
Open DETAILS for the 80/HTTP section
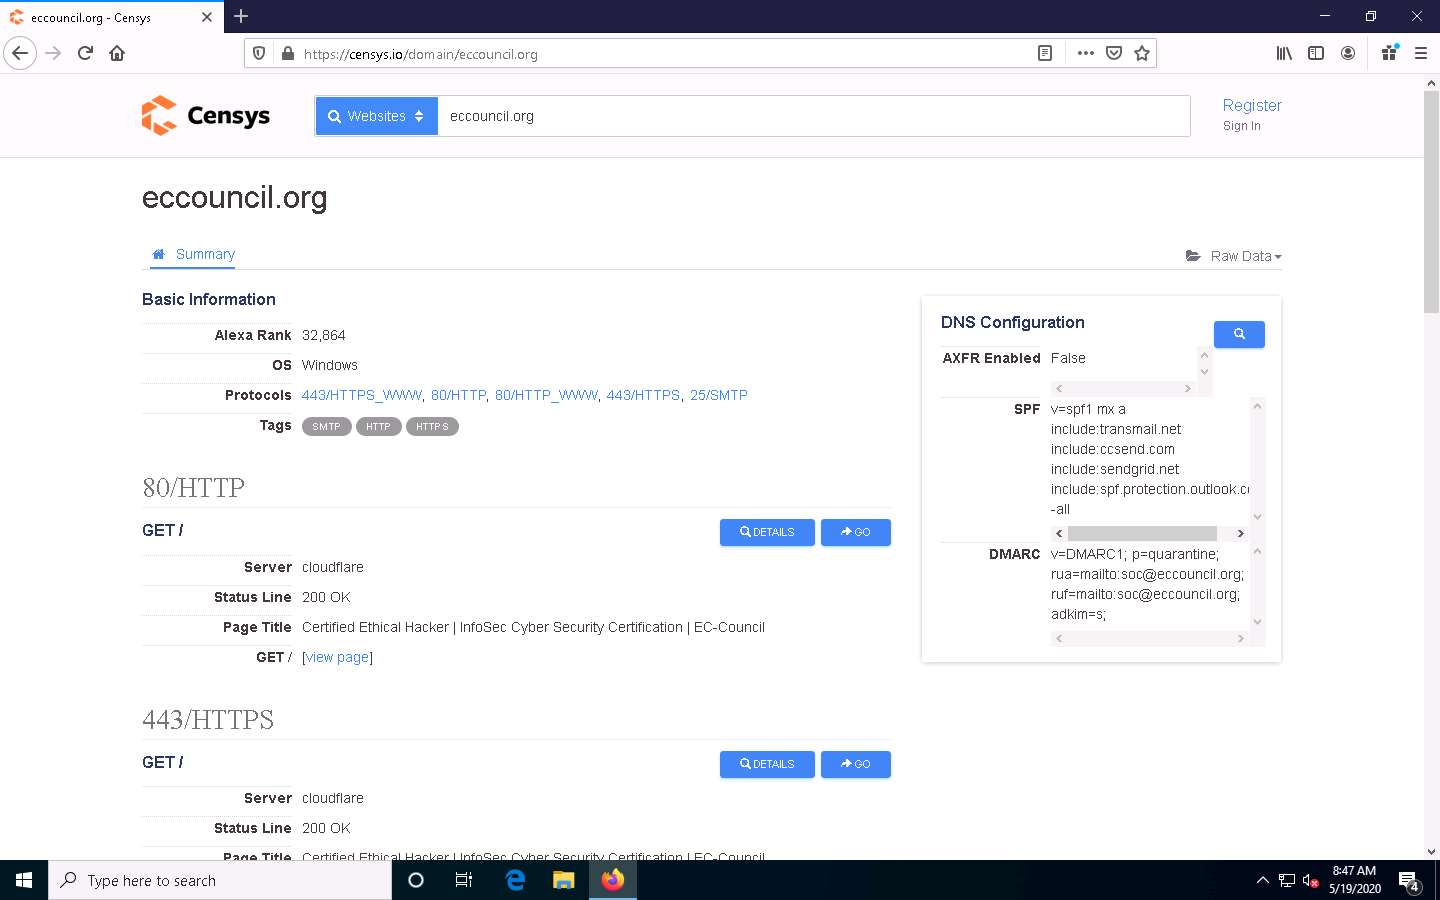click(767, 532)
